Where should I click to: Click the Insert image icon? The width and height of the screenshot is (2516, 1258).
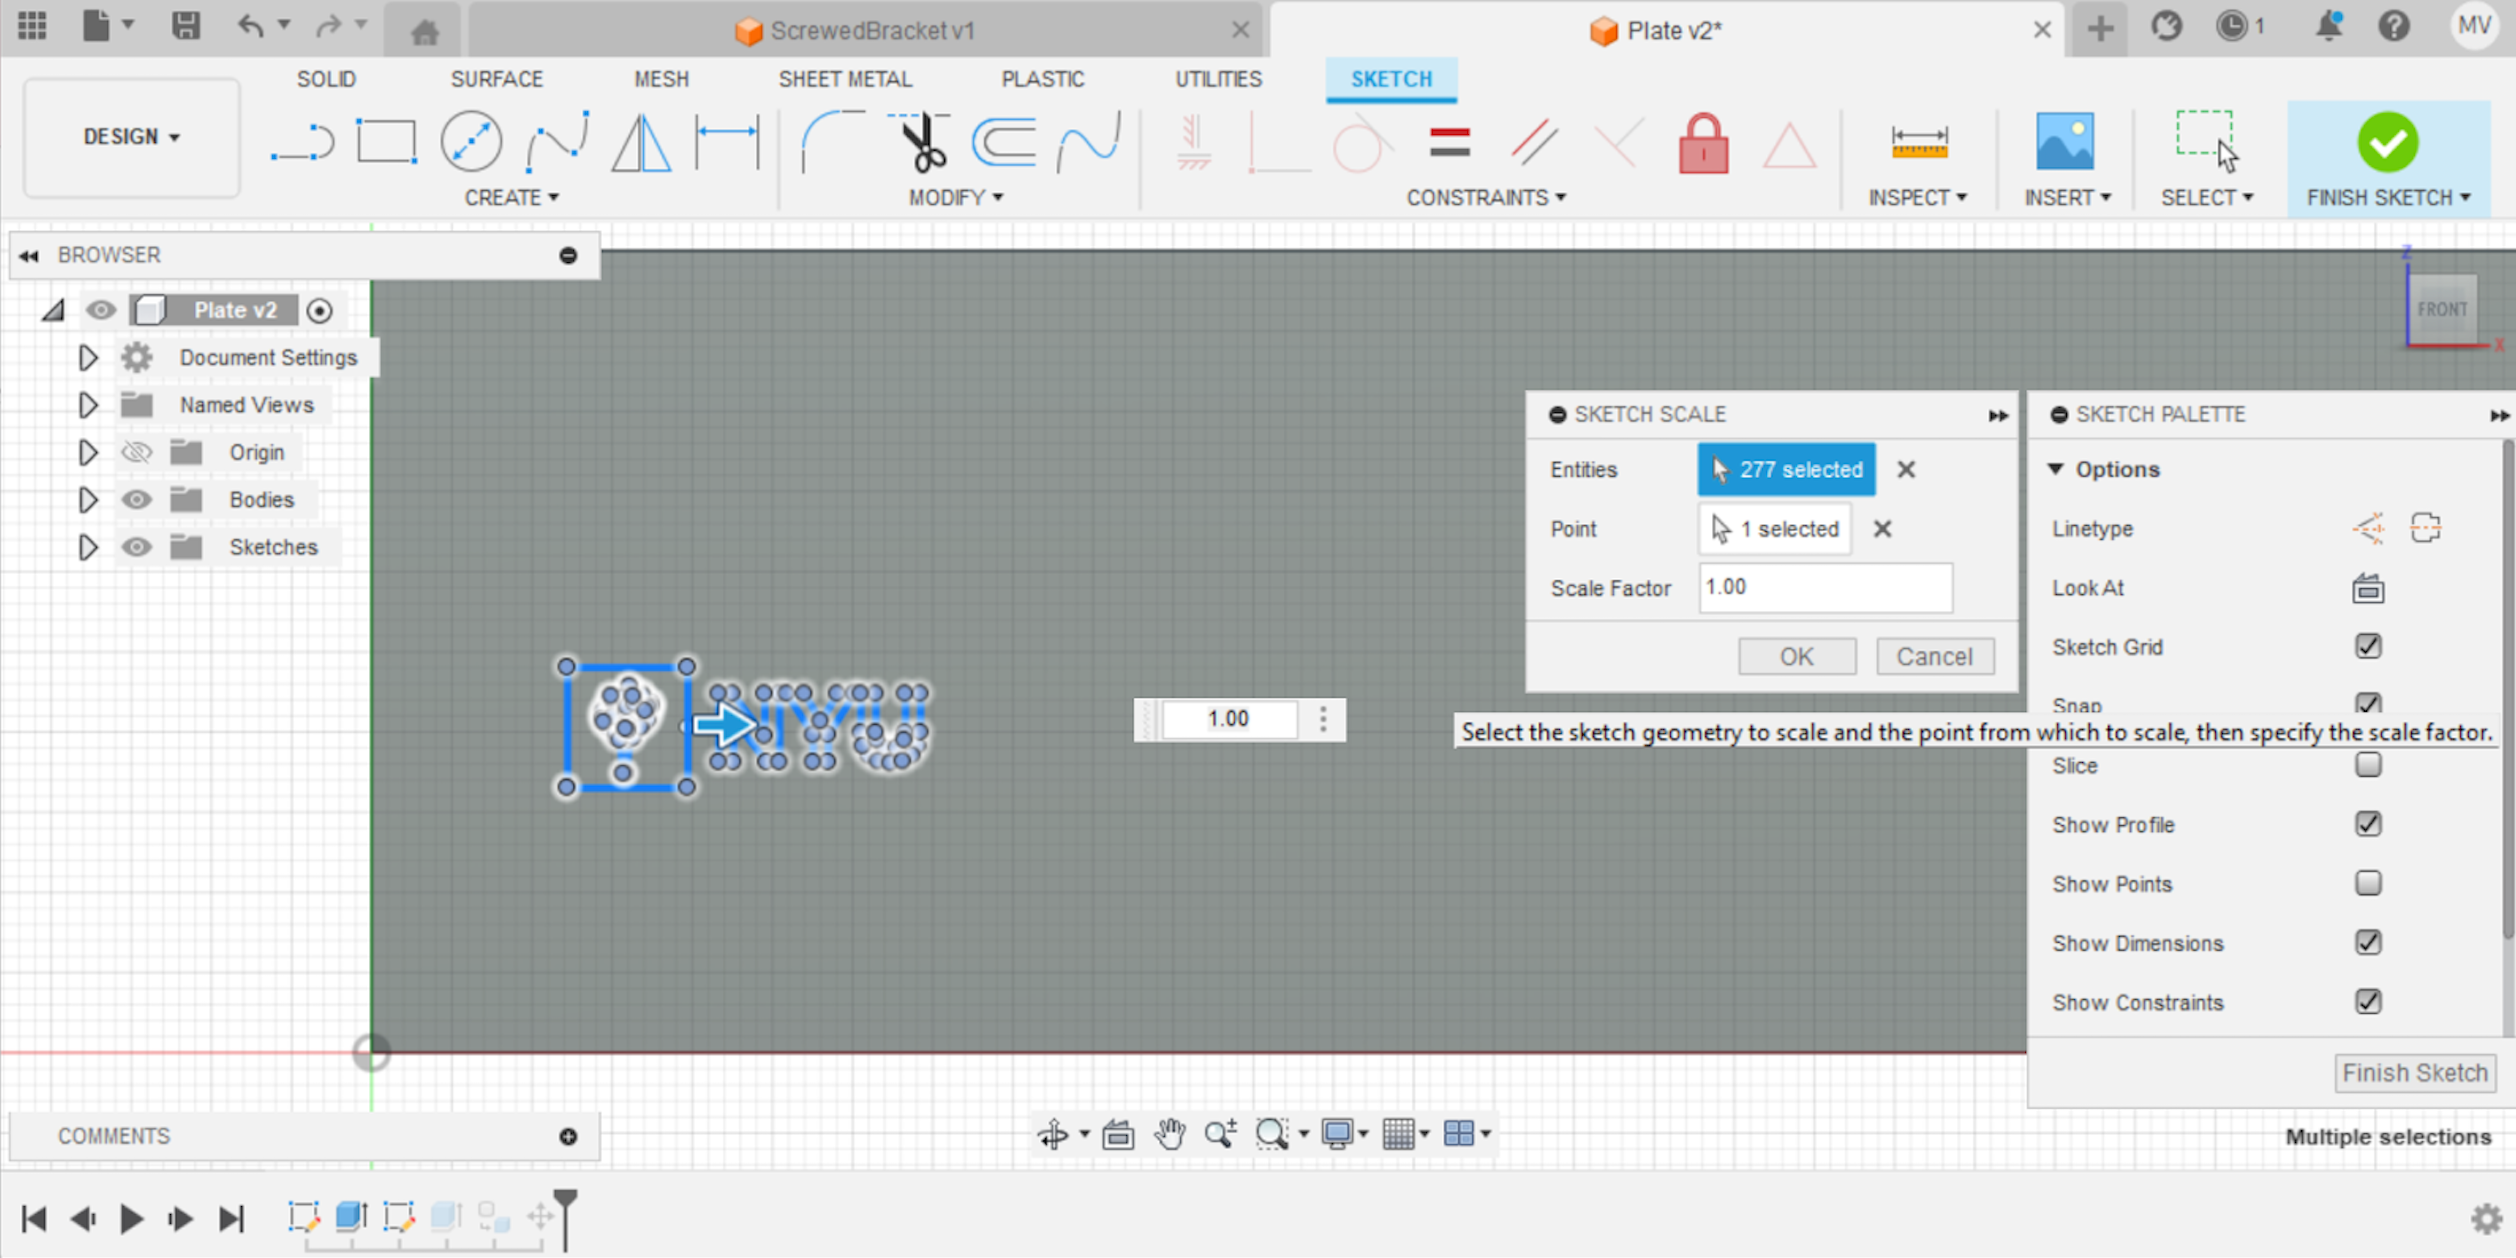click(2064, 140)
